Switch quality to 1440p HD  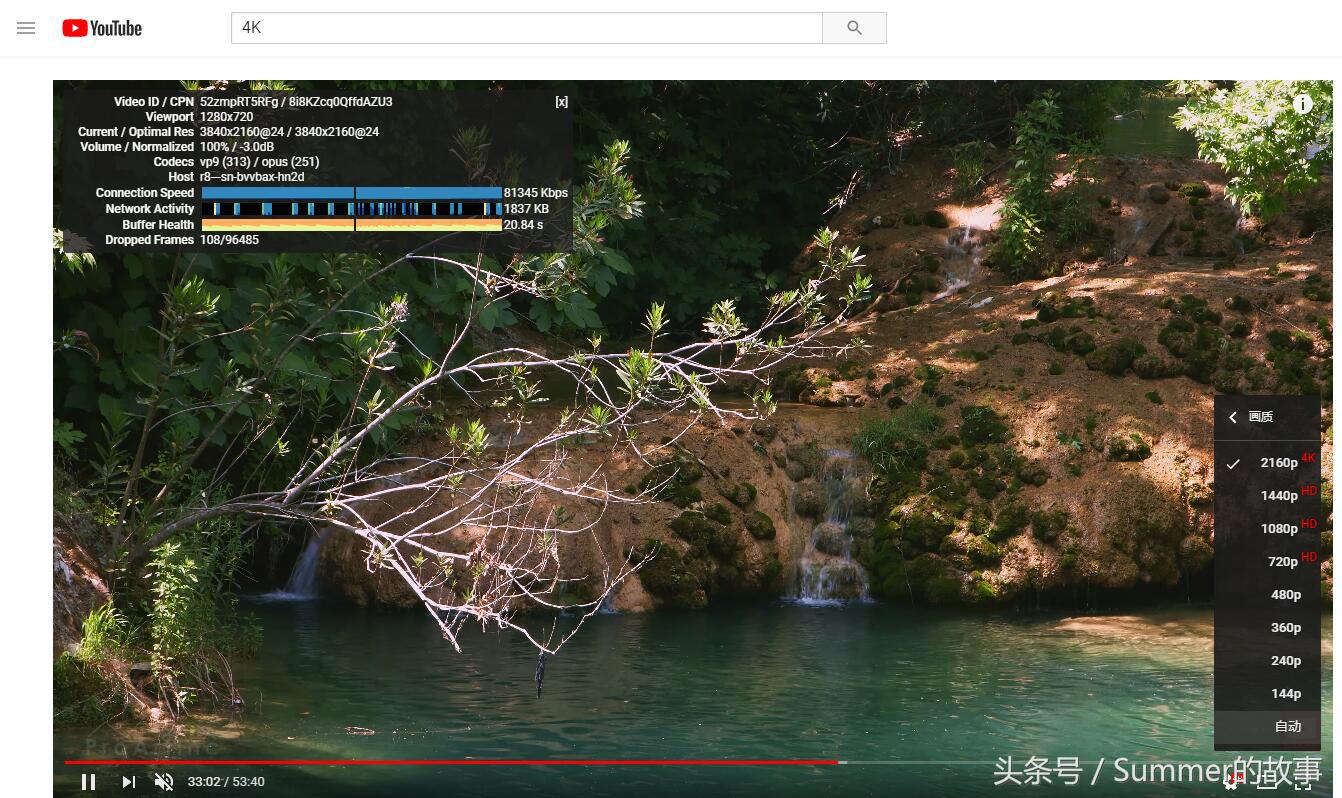(x=1278, y=496)
